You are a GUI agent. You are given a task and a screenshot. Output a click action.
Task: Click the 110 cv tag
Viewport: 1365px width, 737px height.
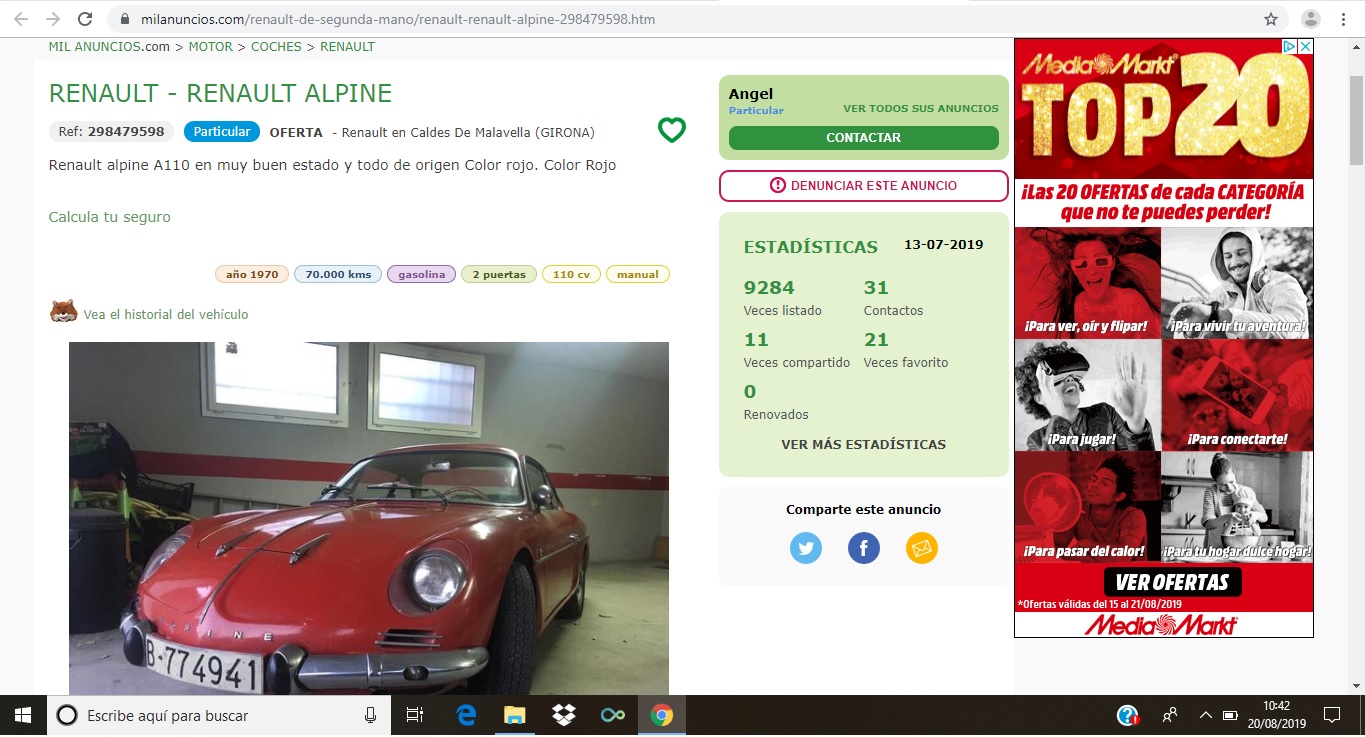tap(571, 274)
